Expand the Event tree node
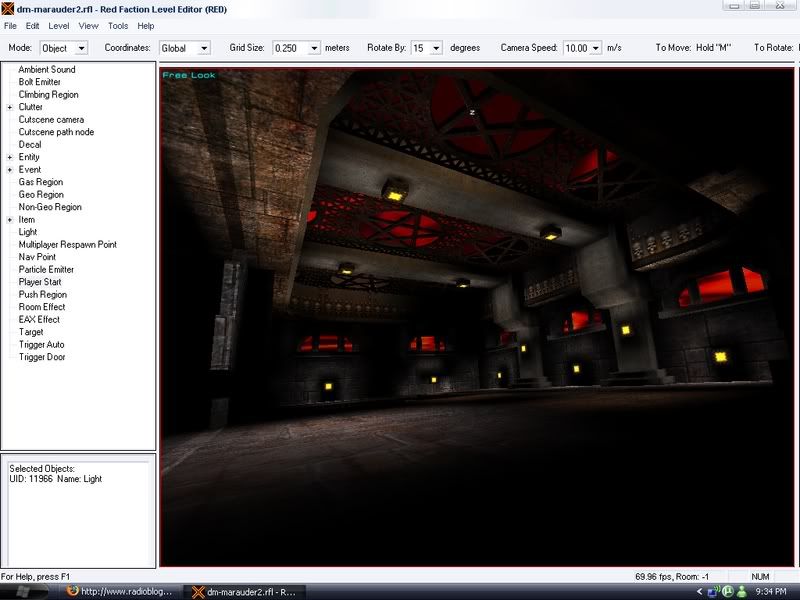This screenshot has width=800, height=600. [x=10, y=170]
